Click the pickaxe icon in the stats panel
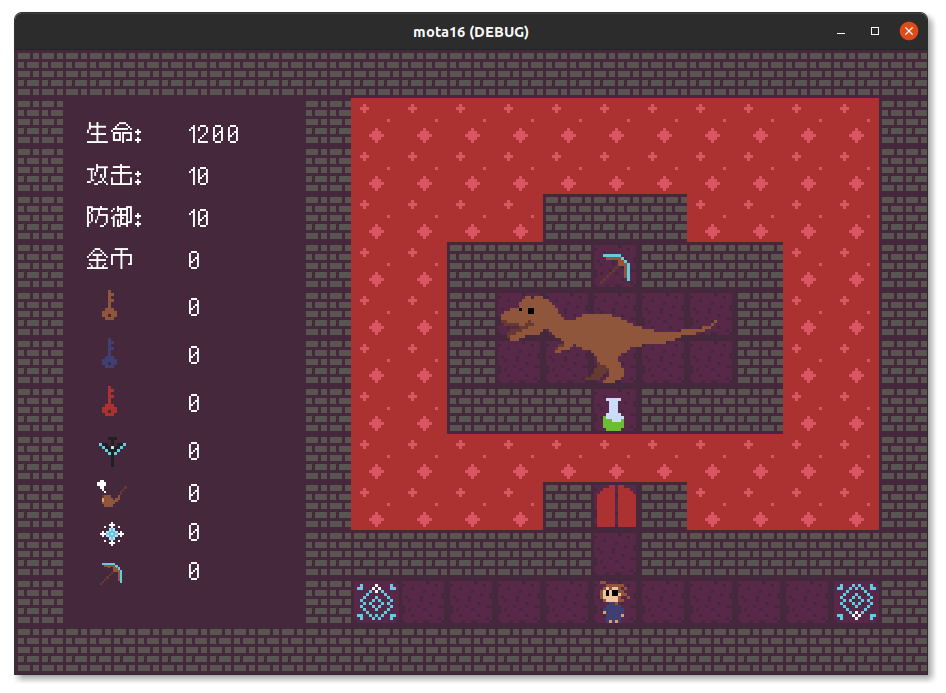The width and height of the screenshot is (946, 693). [x=112, y=573]
